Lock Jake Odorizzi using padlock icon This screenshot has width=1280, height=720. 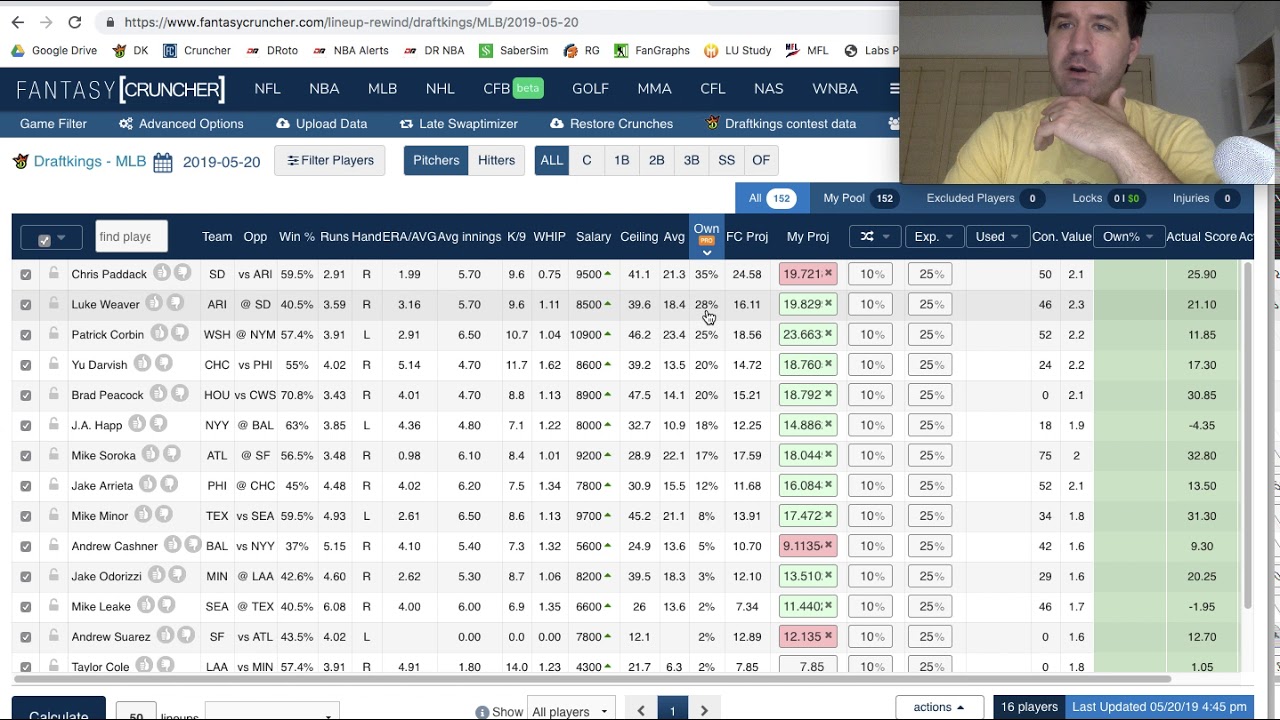coord(54,575)
